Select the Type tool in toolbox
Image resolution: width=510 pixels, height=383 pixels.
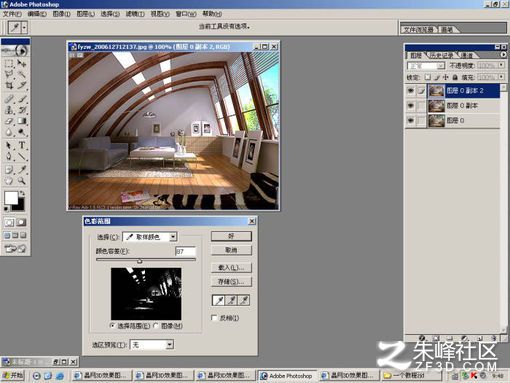(x=22, y=145)
